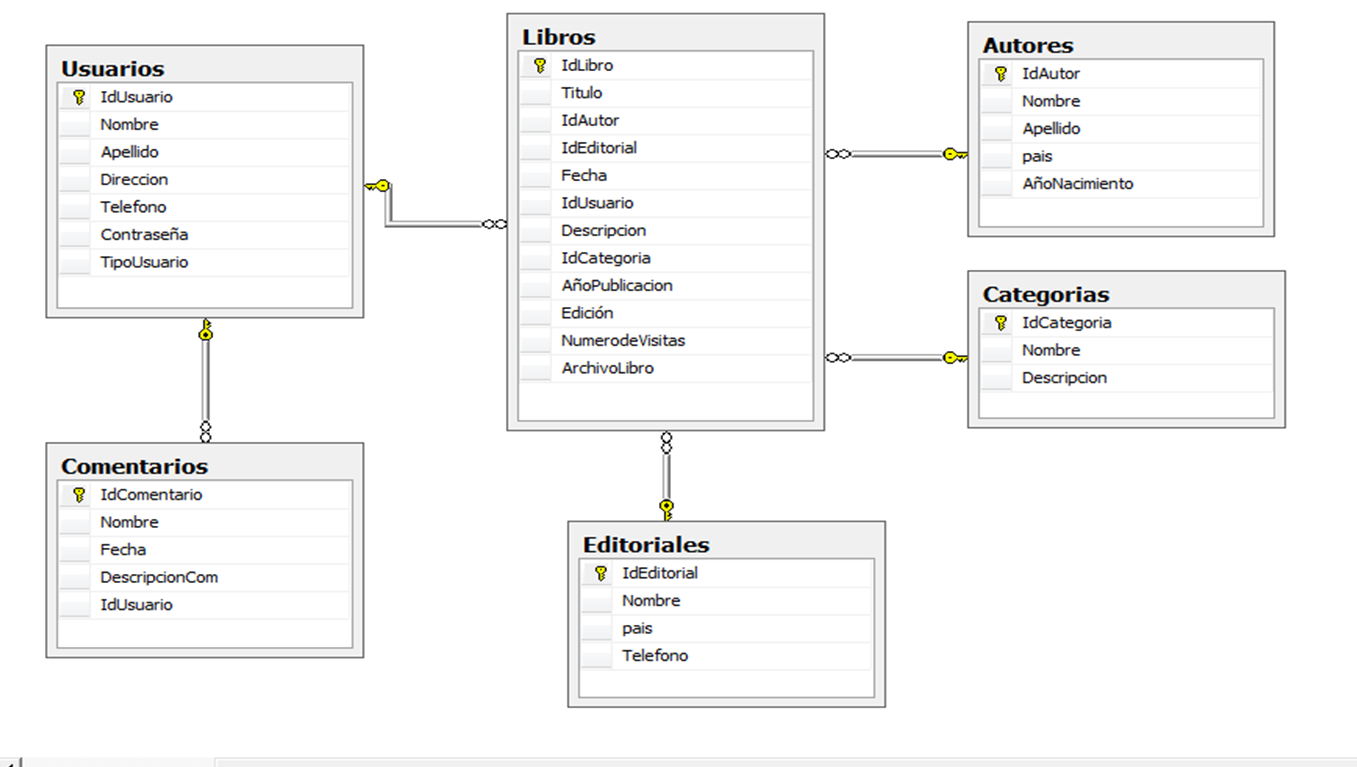
Task: Click the Categorias table header
Action: (1045, 294)
